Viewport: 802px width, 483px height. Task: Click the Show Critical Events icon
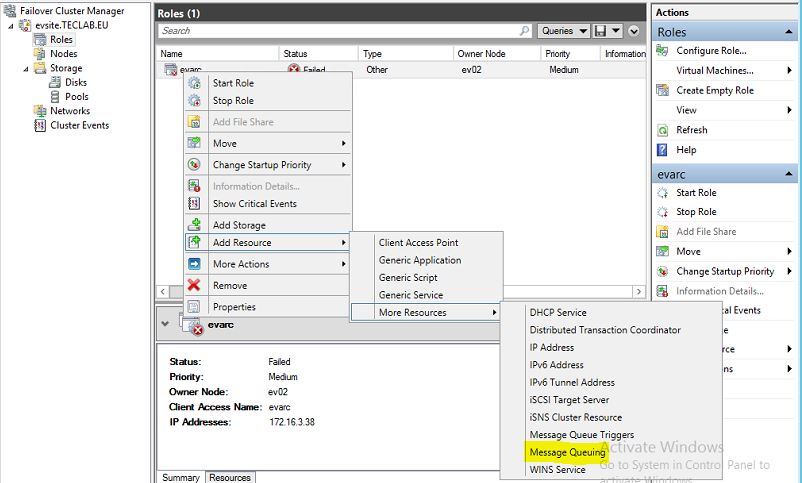coord(194,204)
